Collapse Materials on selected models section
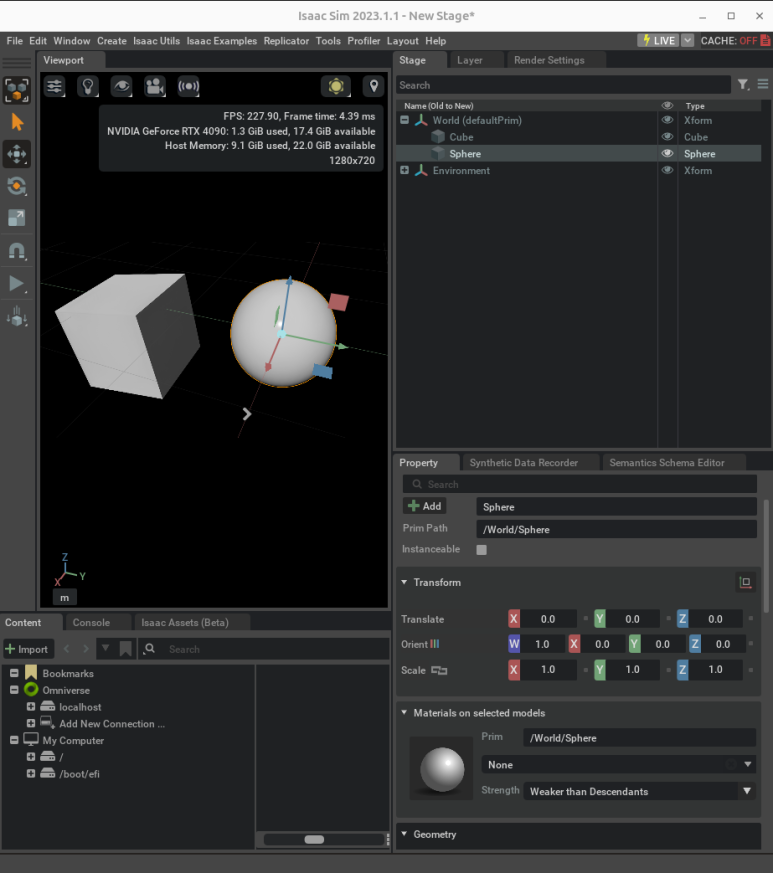 tap(404, 713)
